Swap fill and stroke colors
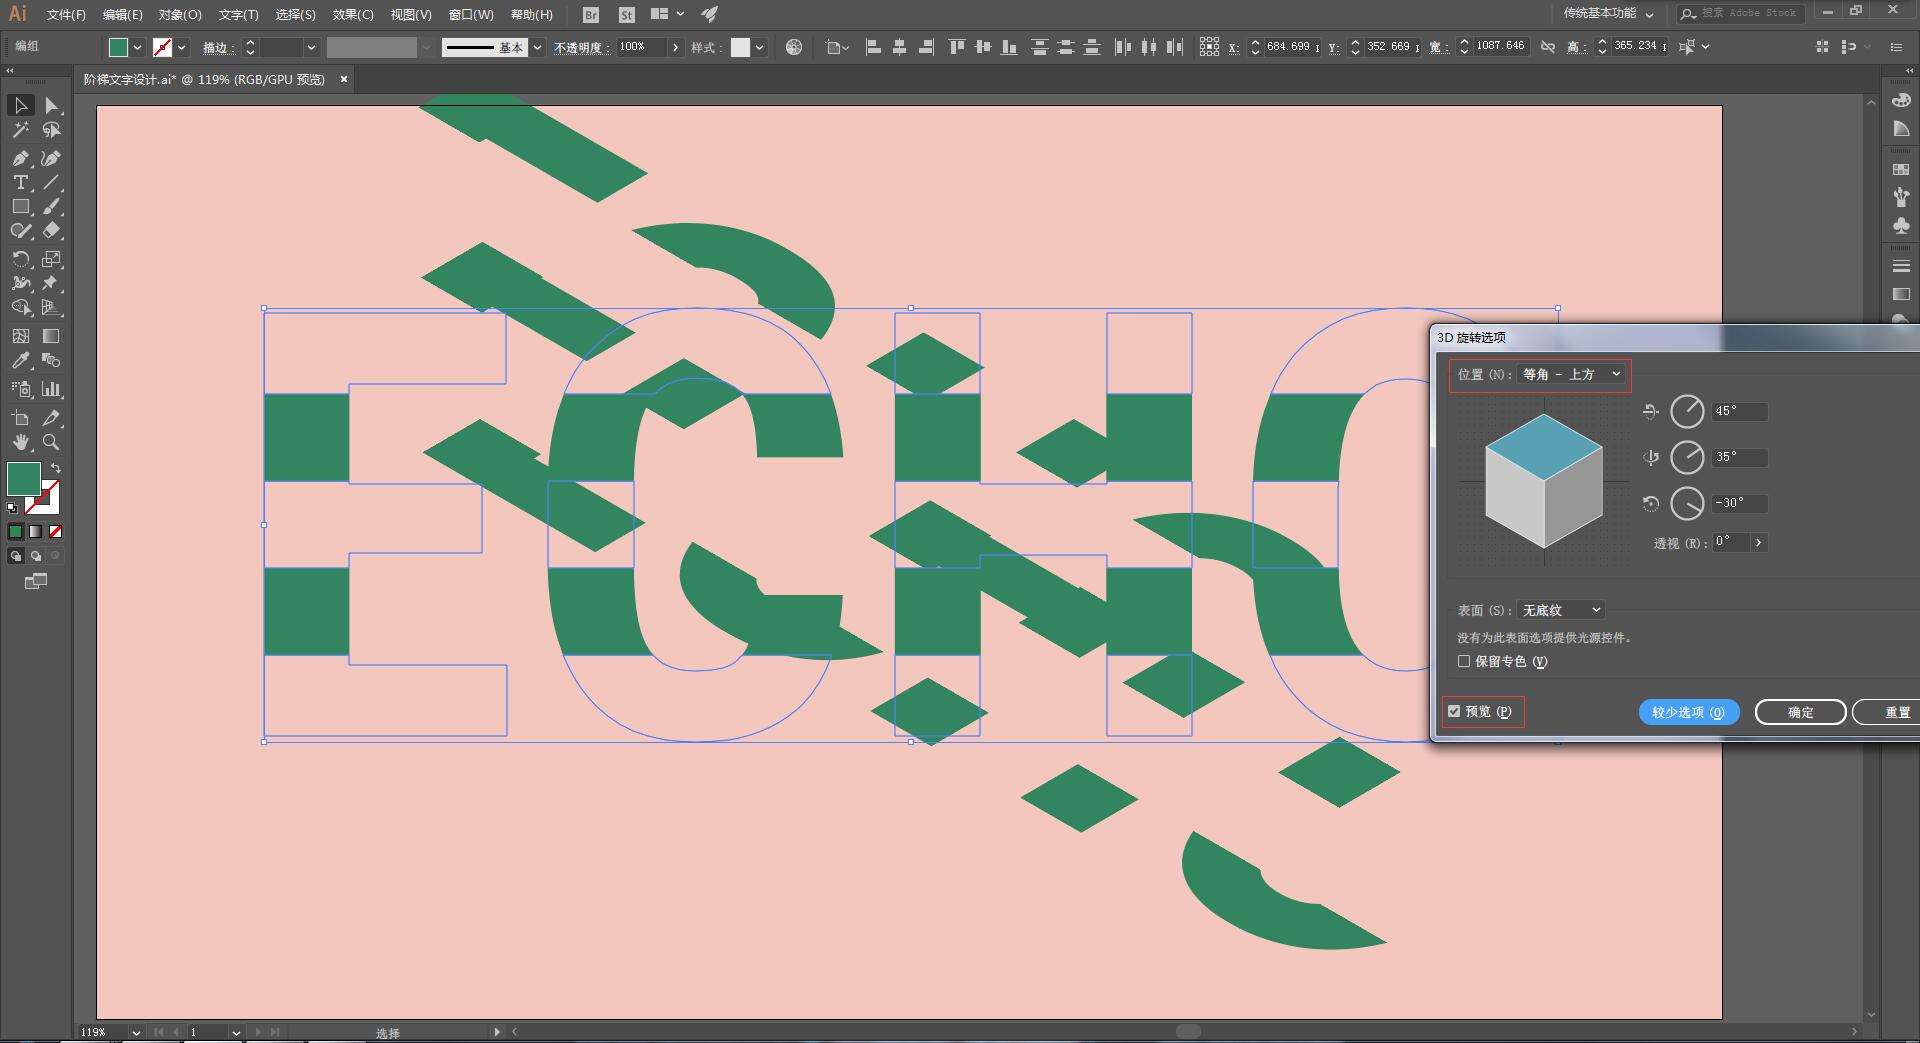 [x=56, y=468]
